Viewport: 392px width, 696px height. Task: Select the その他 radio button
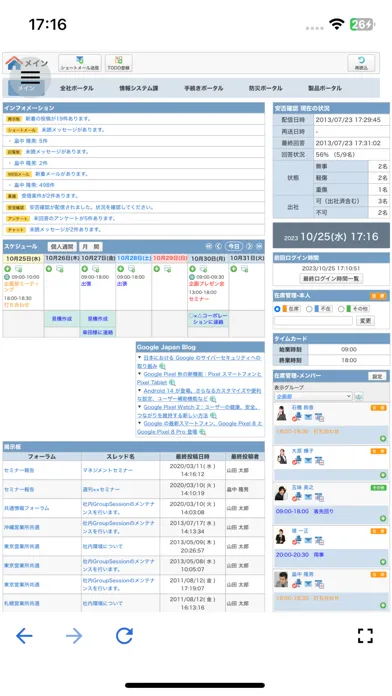[341, 309]
